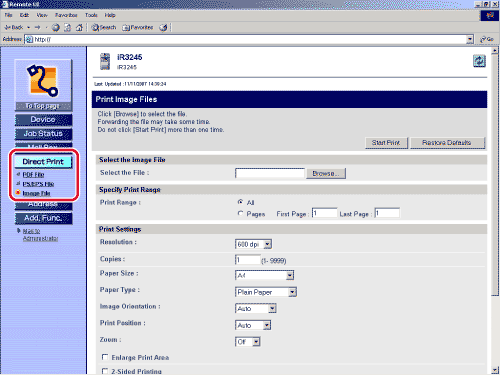Click the iR3245 device icon
This screenshot has width=500, height=375.
click(x=105, y=61)
